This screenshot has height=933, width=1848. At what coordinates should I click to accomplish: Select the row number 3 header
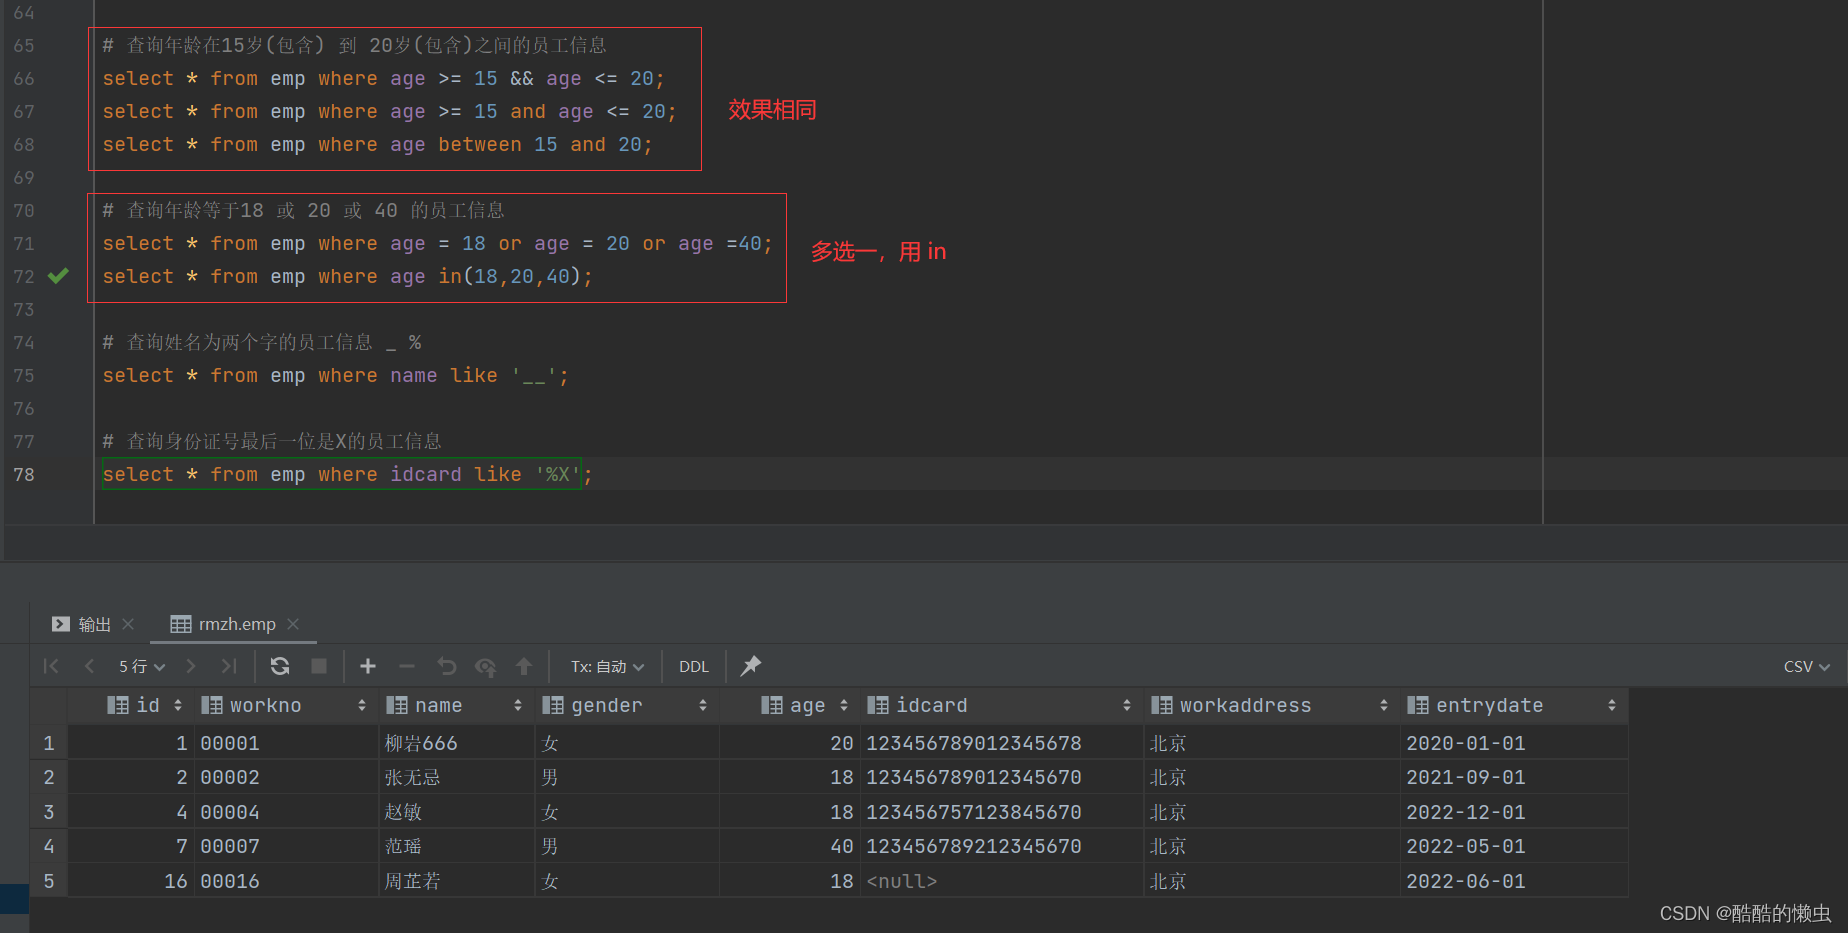coord(49,812)
